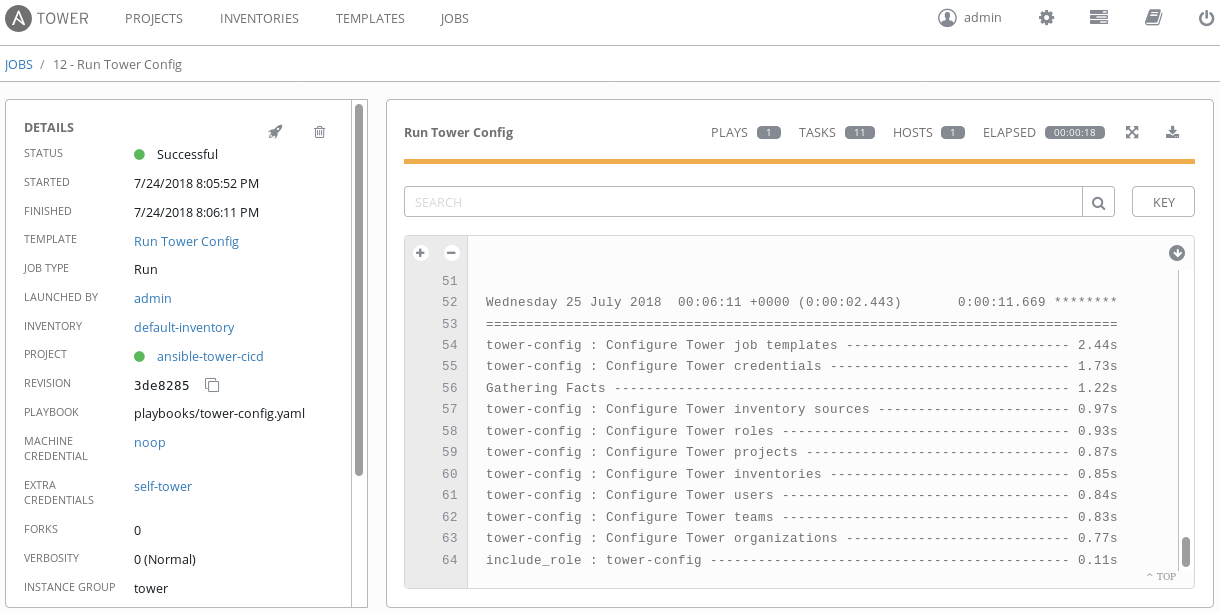Viewport: 1220px width, 611px height.
Task: Click Configure Tower users line
Action: pyautogui.click(x=801, y=495)
